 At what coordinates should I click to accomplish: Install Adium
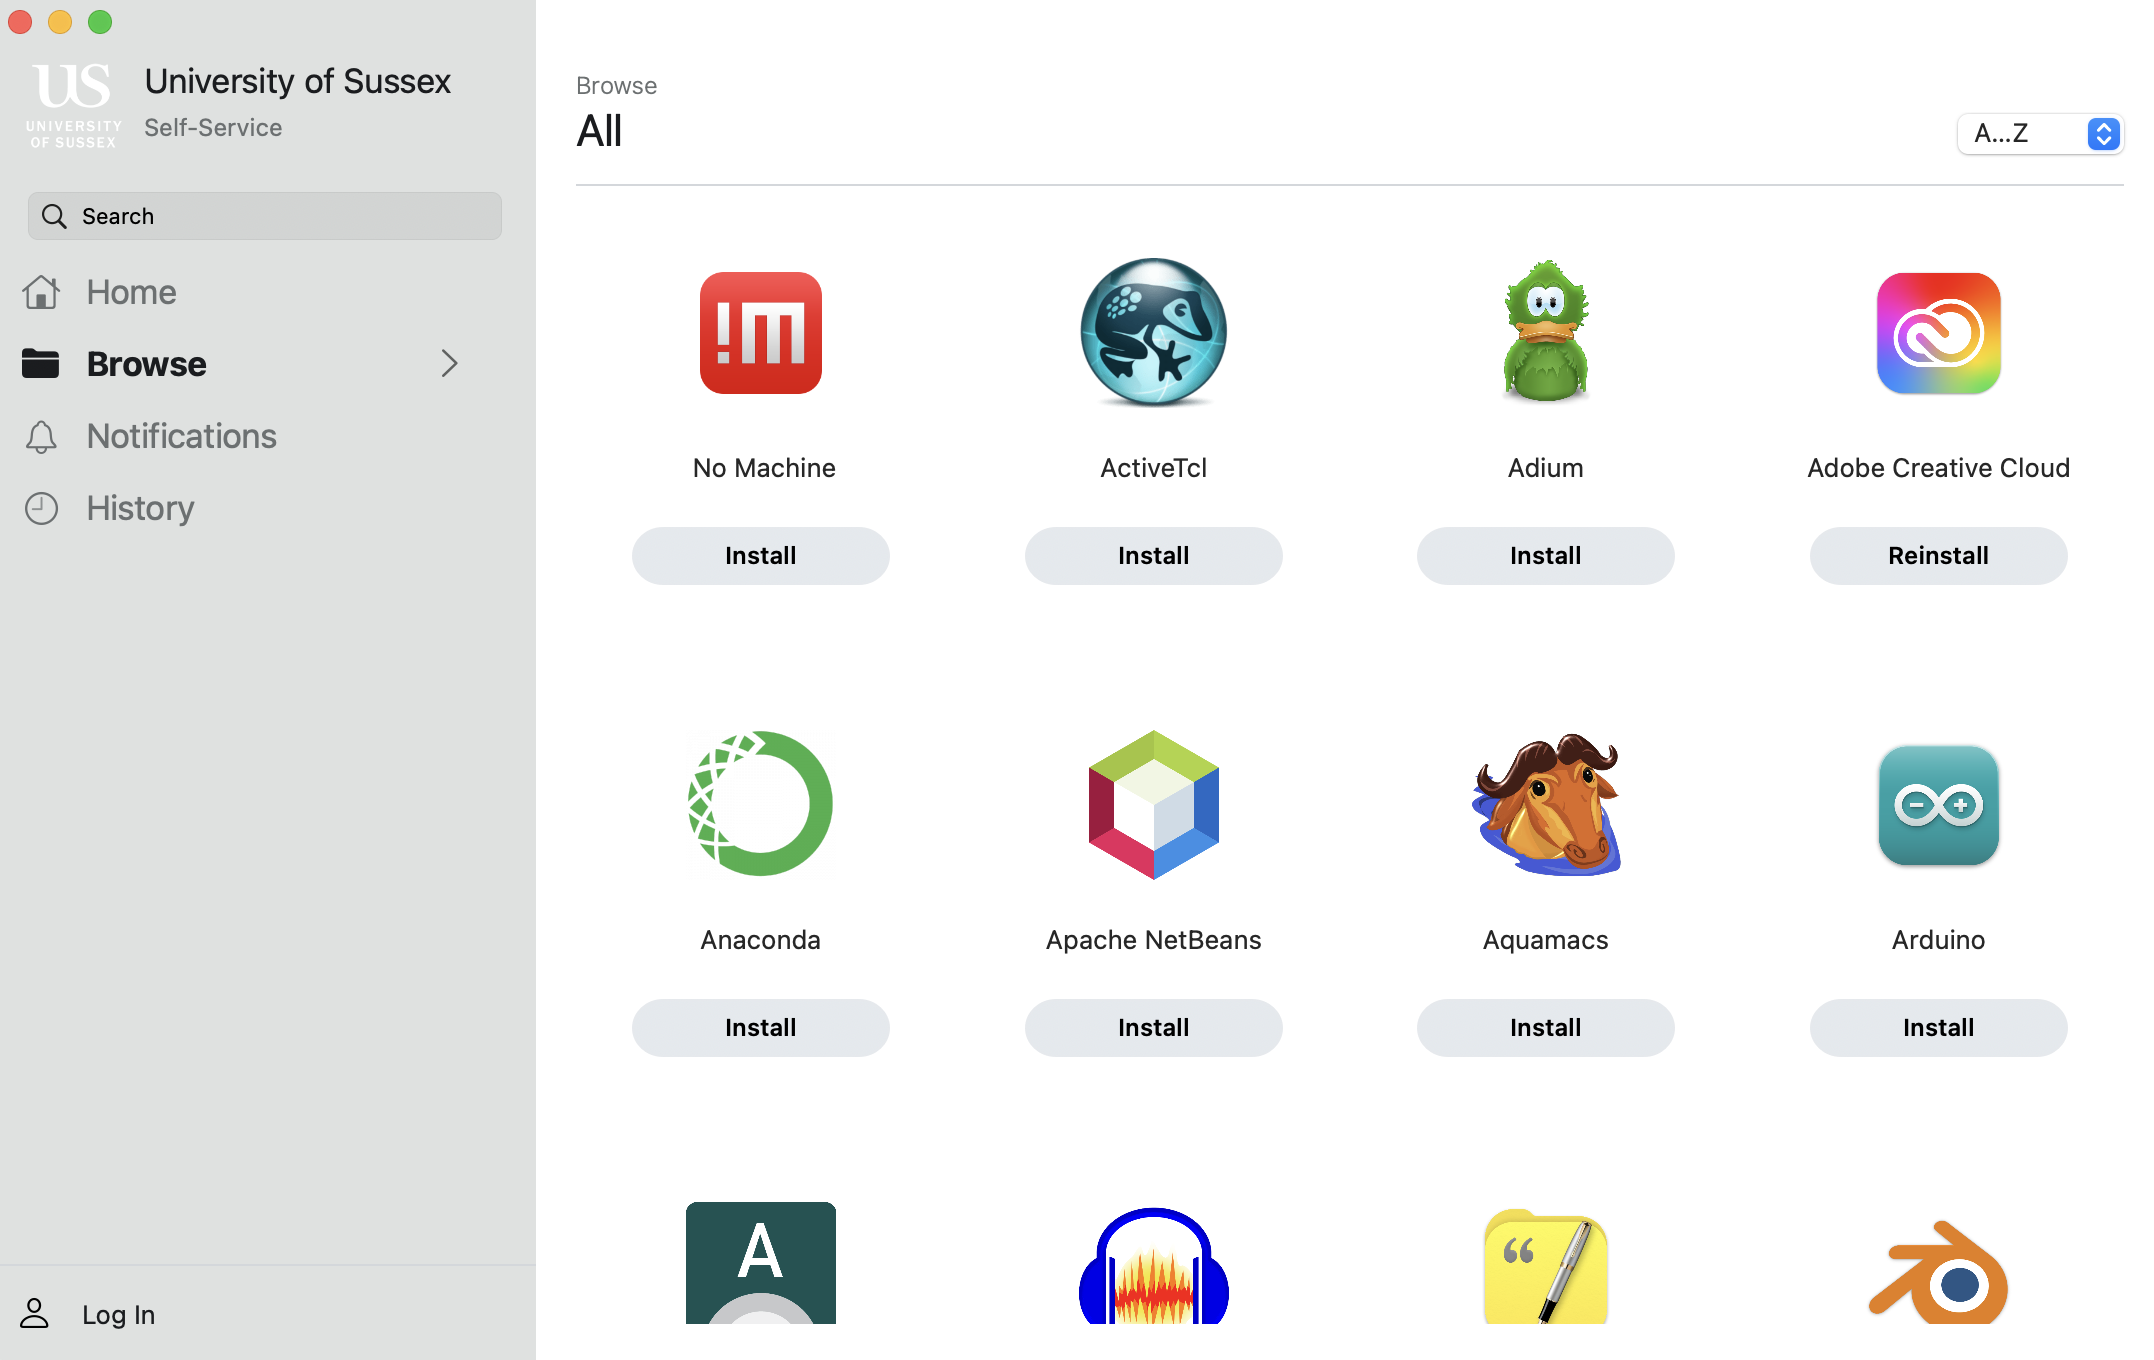coord(1545,556)
